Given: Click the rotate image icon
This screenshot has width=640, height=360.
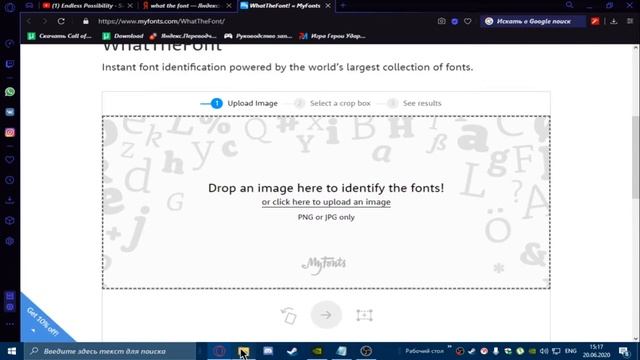Looking at the screenshot, I should coord(289,315).
